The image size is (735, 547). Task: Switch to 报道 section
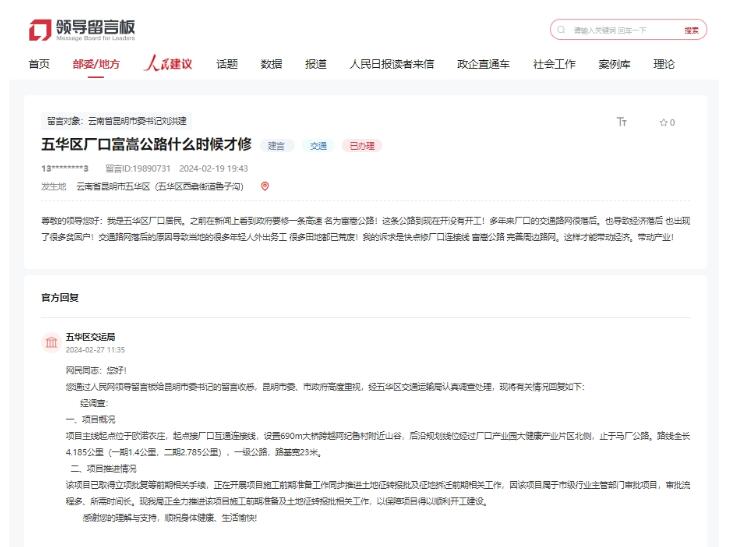point(315,64)
